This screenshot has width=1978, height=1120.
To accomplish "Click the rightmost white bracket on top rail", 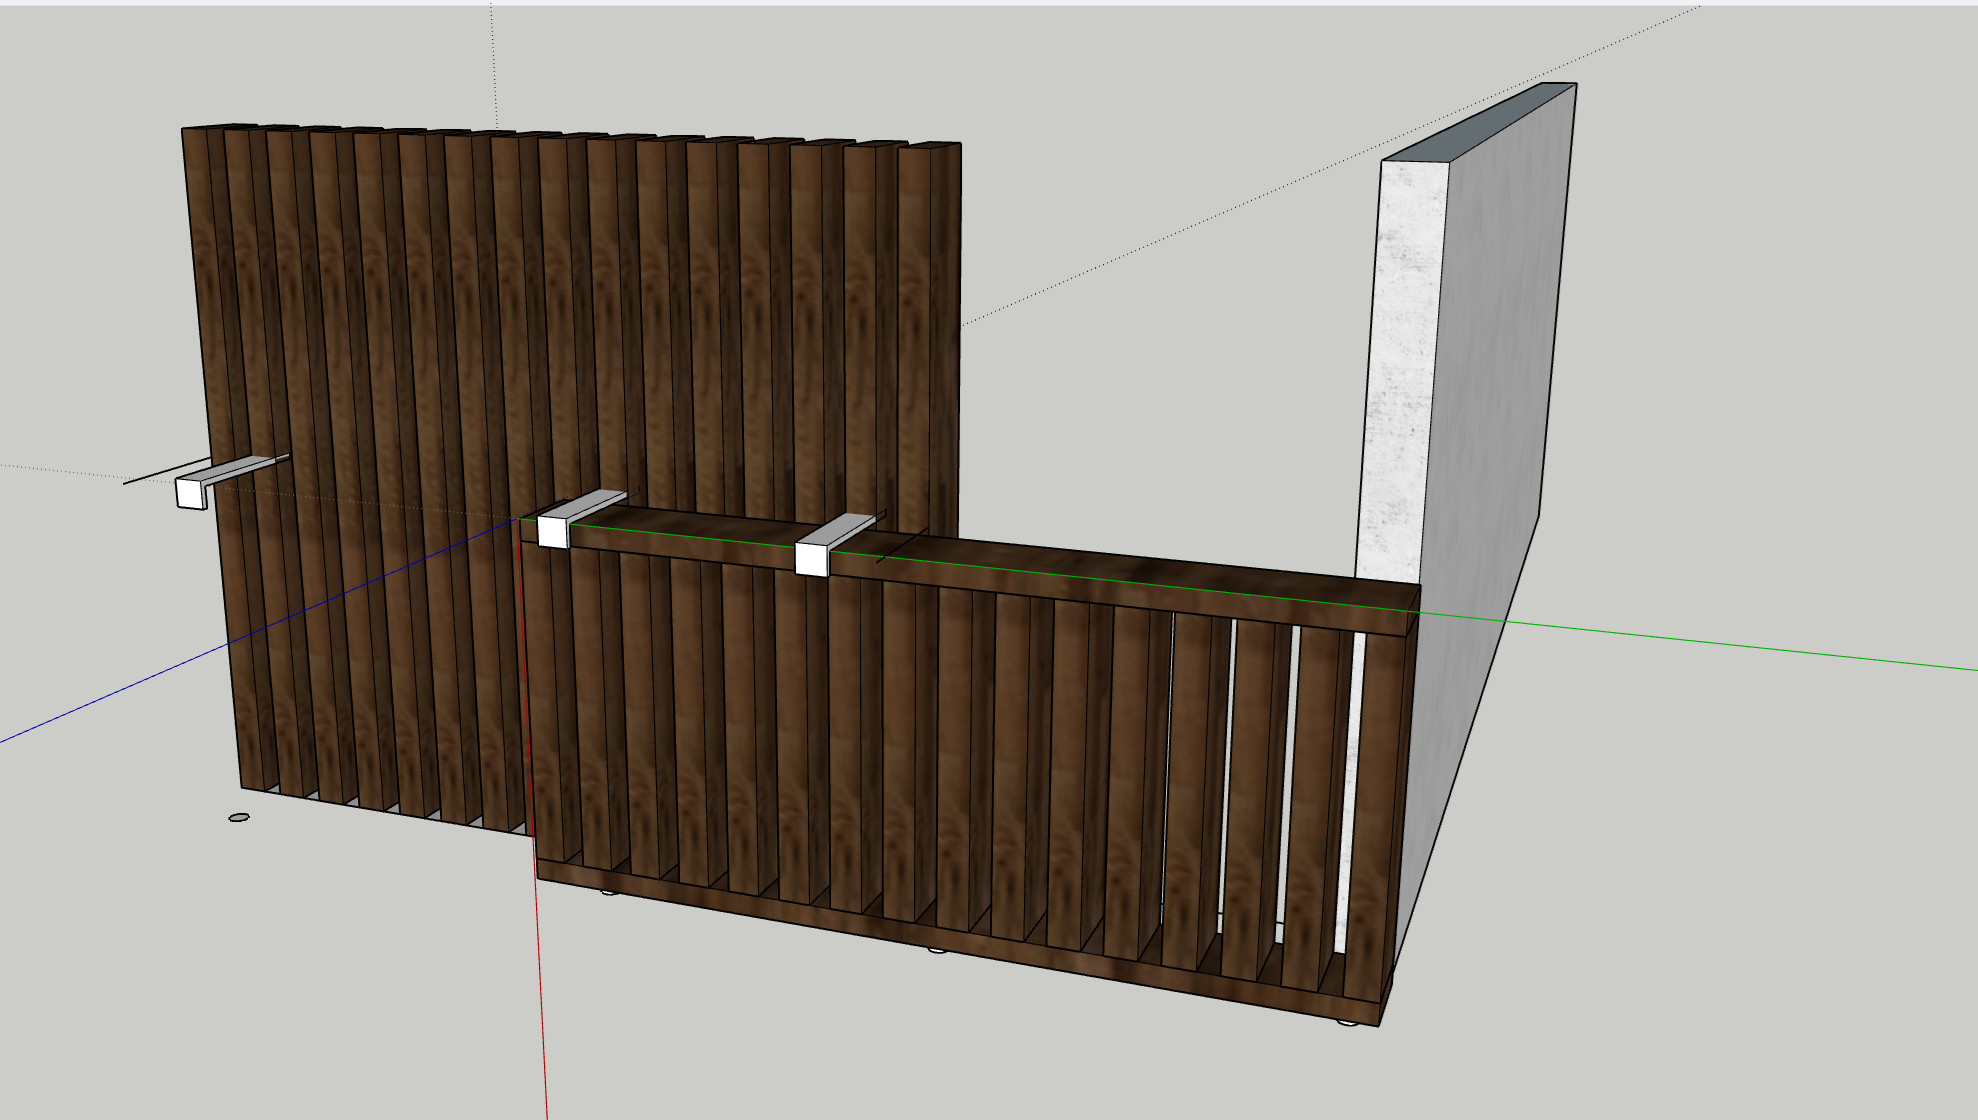I will pos(811,558).
